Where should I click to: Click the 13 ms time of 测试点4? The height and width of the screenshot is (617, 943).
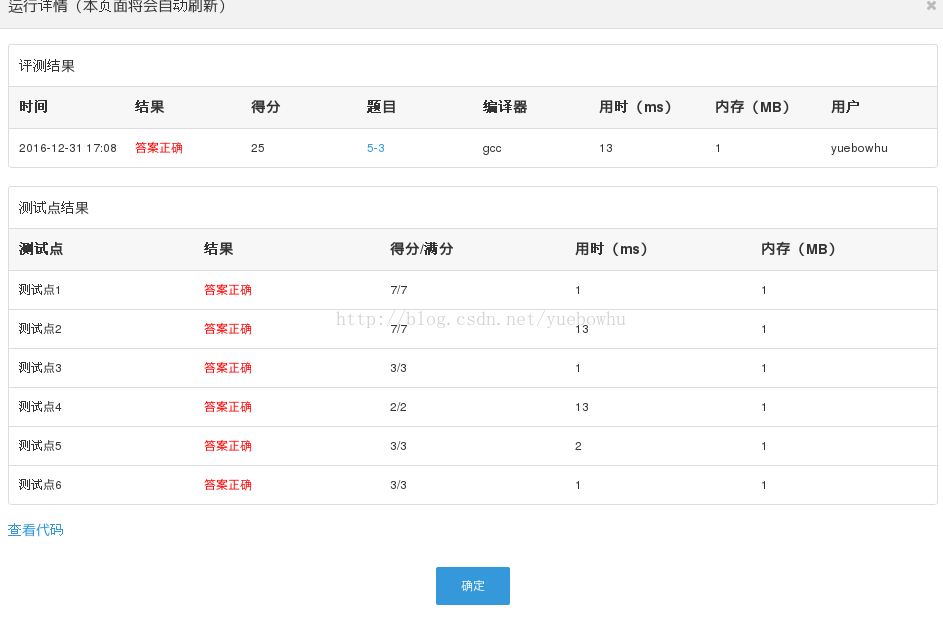[x=582, y=407]
